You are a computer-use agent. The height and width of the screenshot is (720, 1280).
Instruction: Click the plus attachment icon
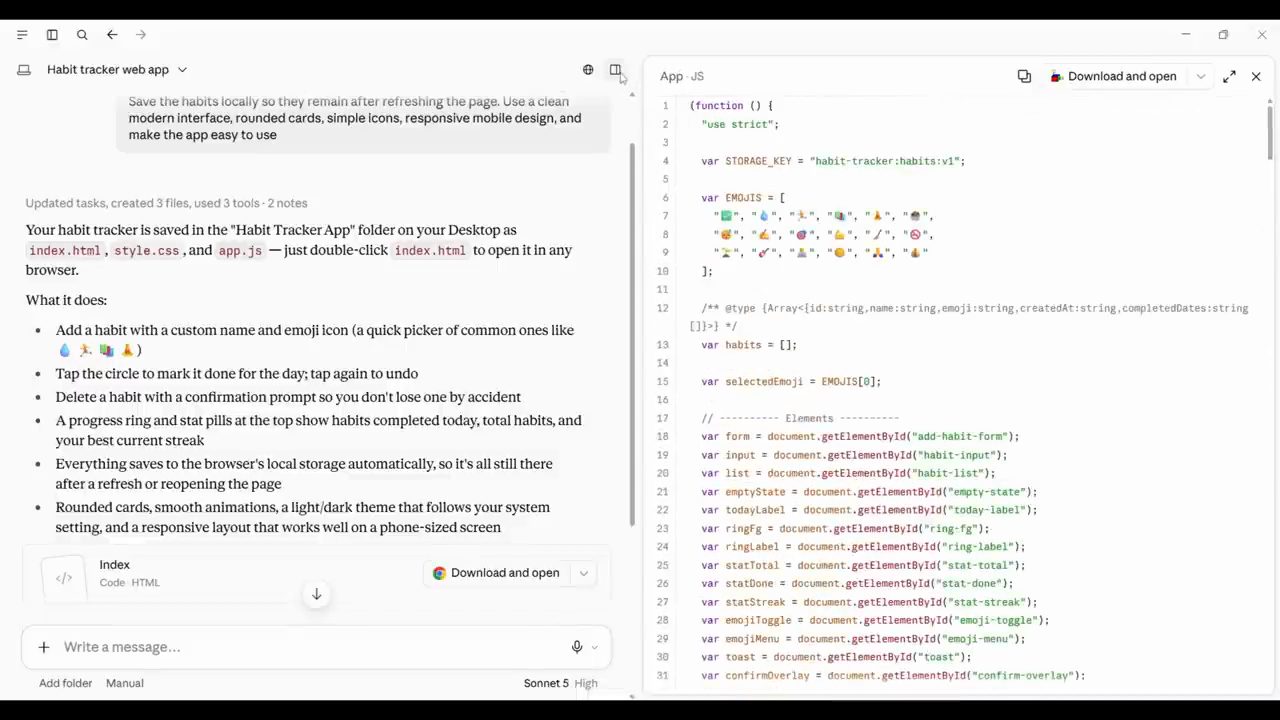coord(44,647)
